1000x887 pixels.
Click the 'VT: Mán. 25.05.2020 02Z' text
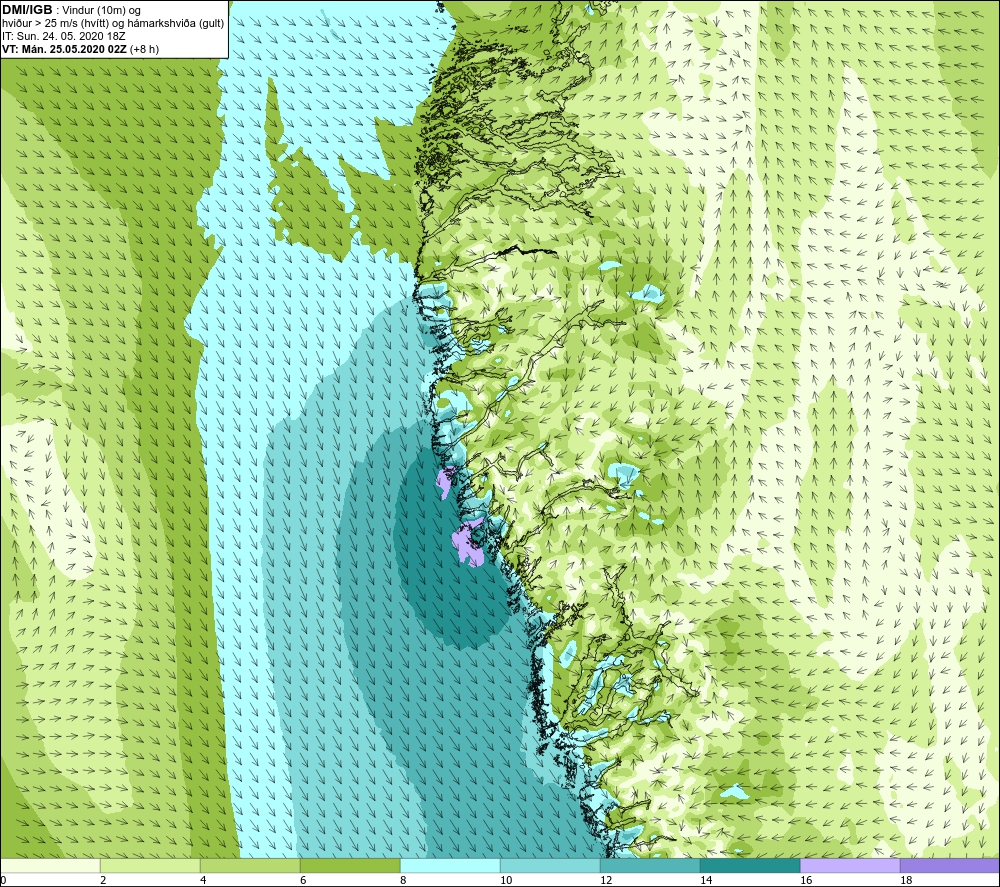pyautogui.click(x=64, y=49)
